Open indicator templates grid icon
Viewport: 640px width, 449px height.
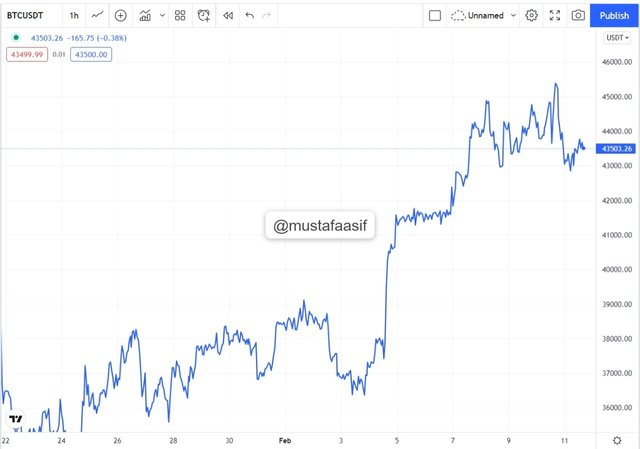point(180,16)
